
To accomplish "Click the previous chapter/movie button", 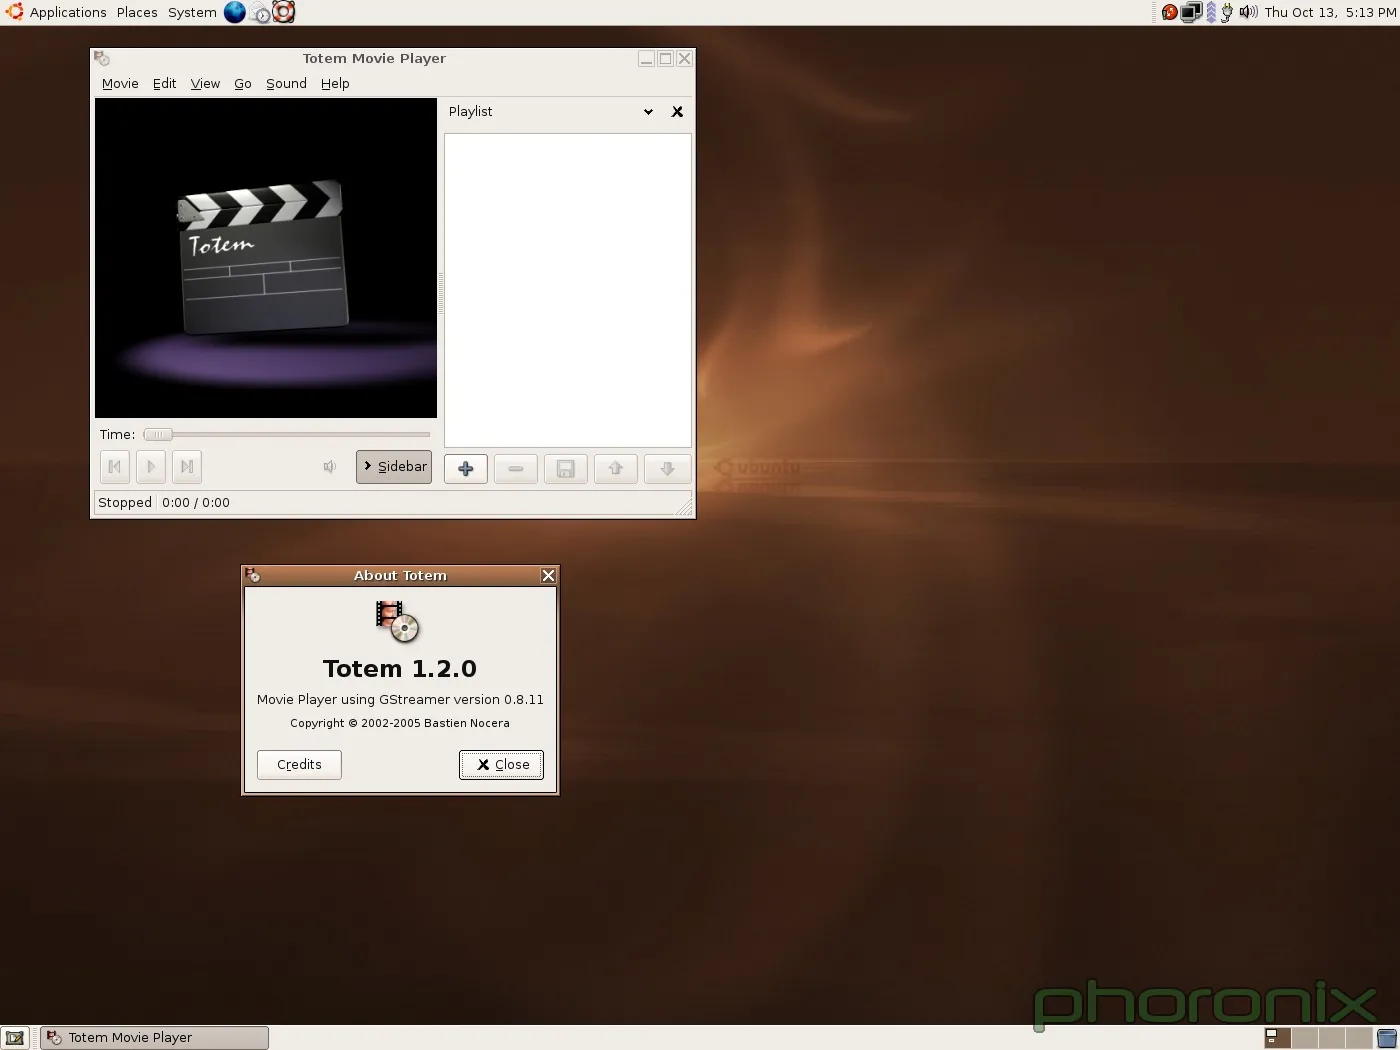I will click(x=115, y=467).
